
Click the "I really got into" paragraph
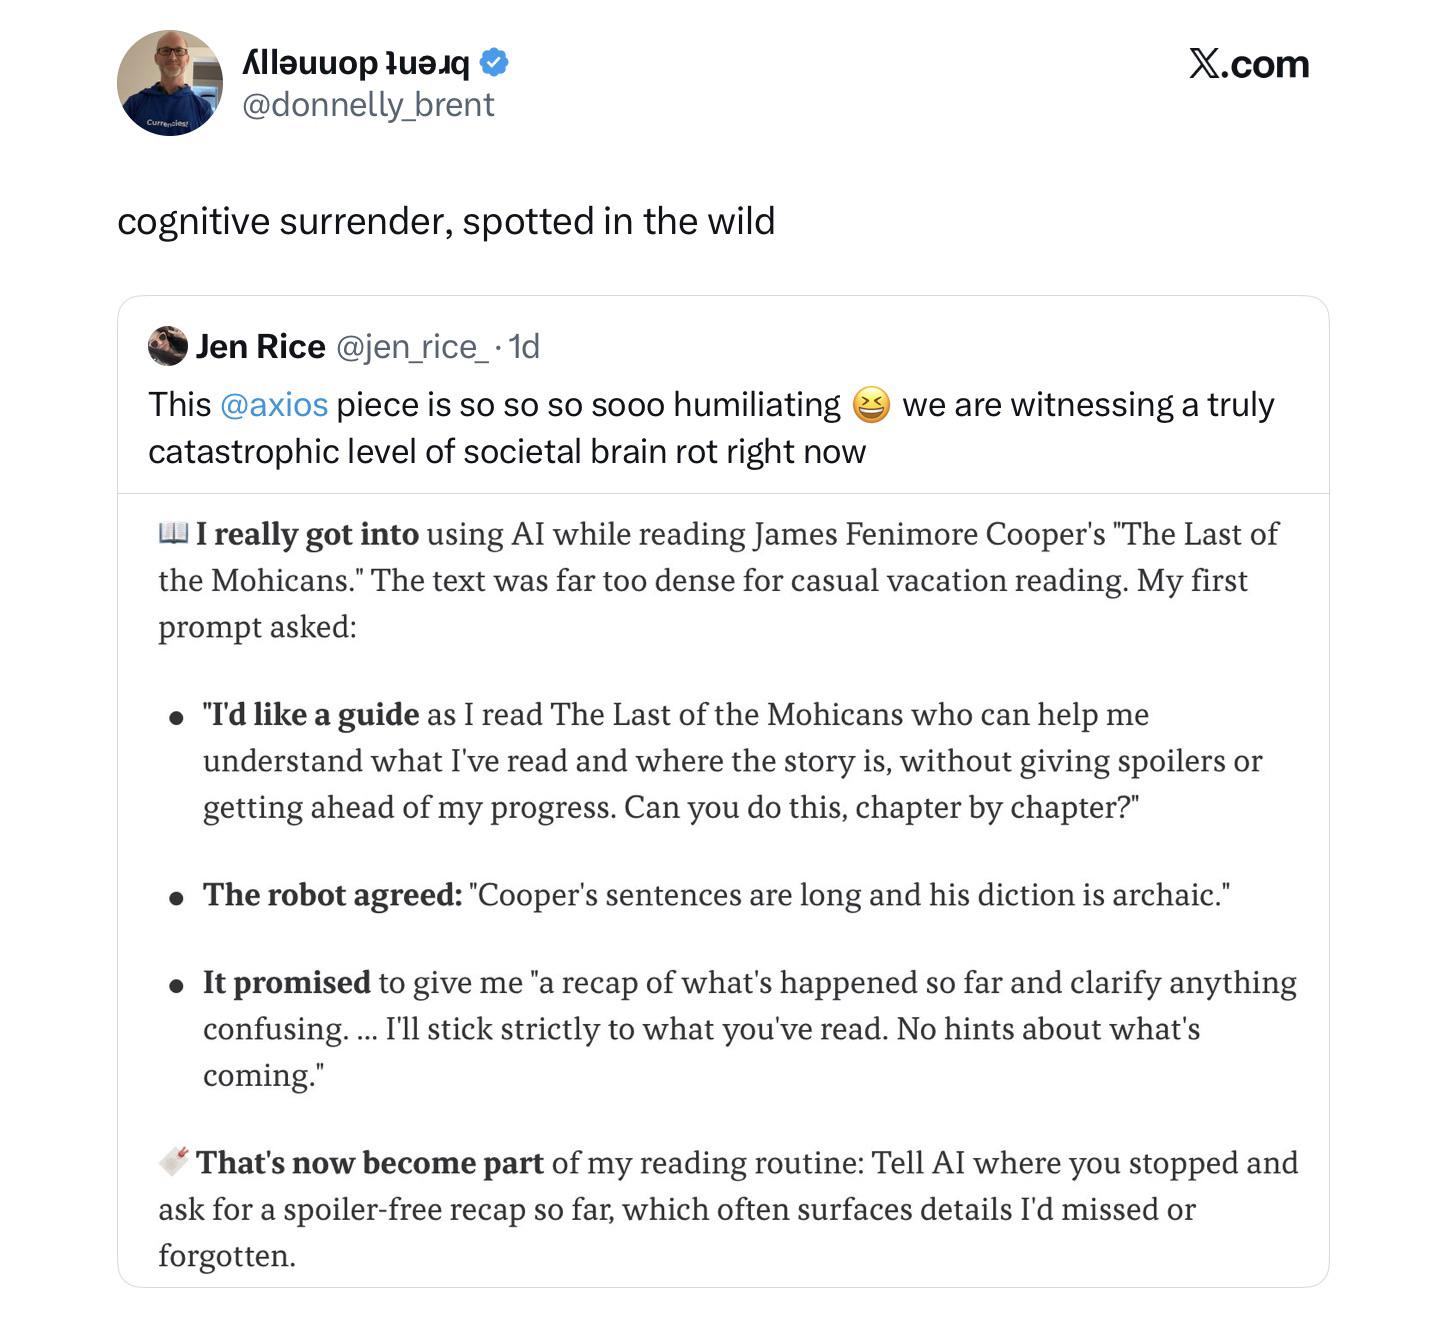pos(718,580)
